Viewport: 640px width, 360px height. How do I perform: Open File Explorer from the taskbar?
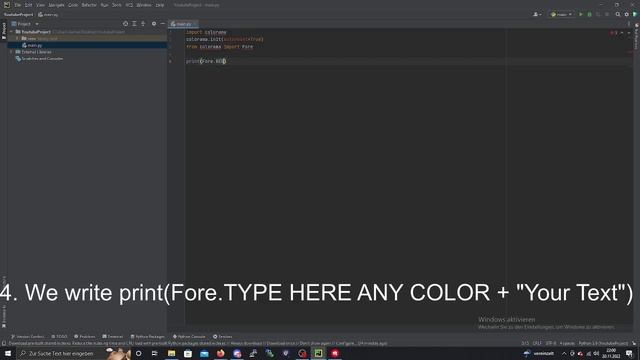[x=171, y=353]
